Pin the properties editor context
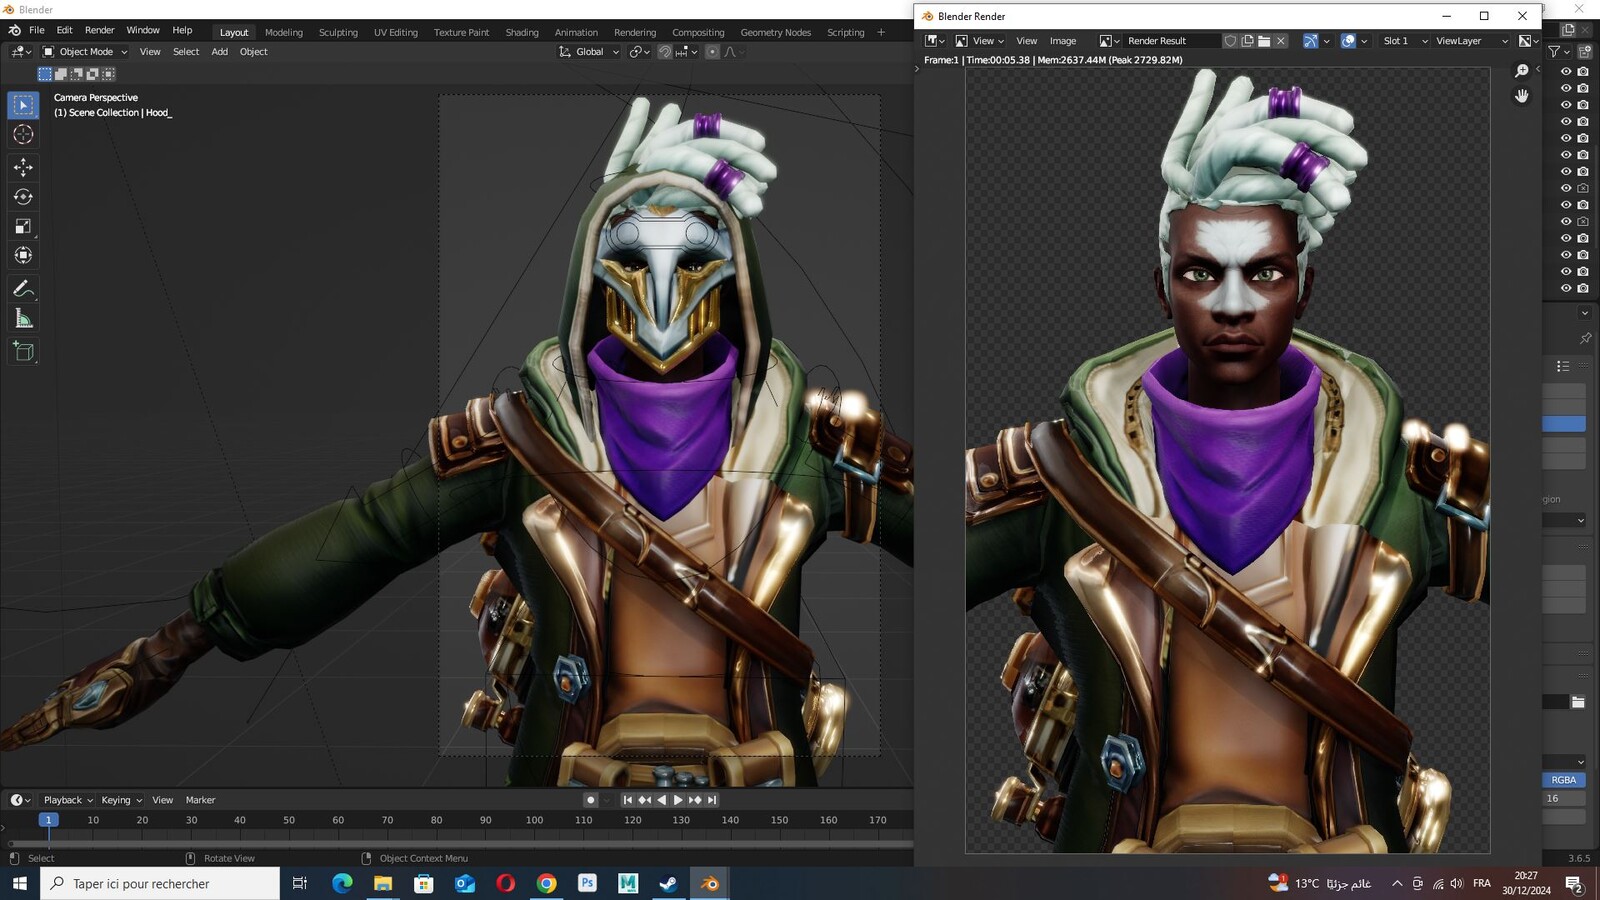The width and height of the screenshot is (1600, 900). tap(1585, 338)
